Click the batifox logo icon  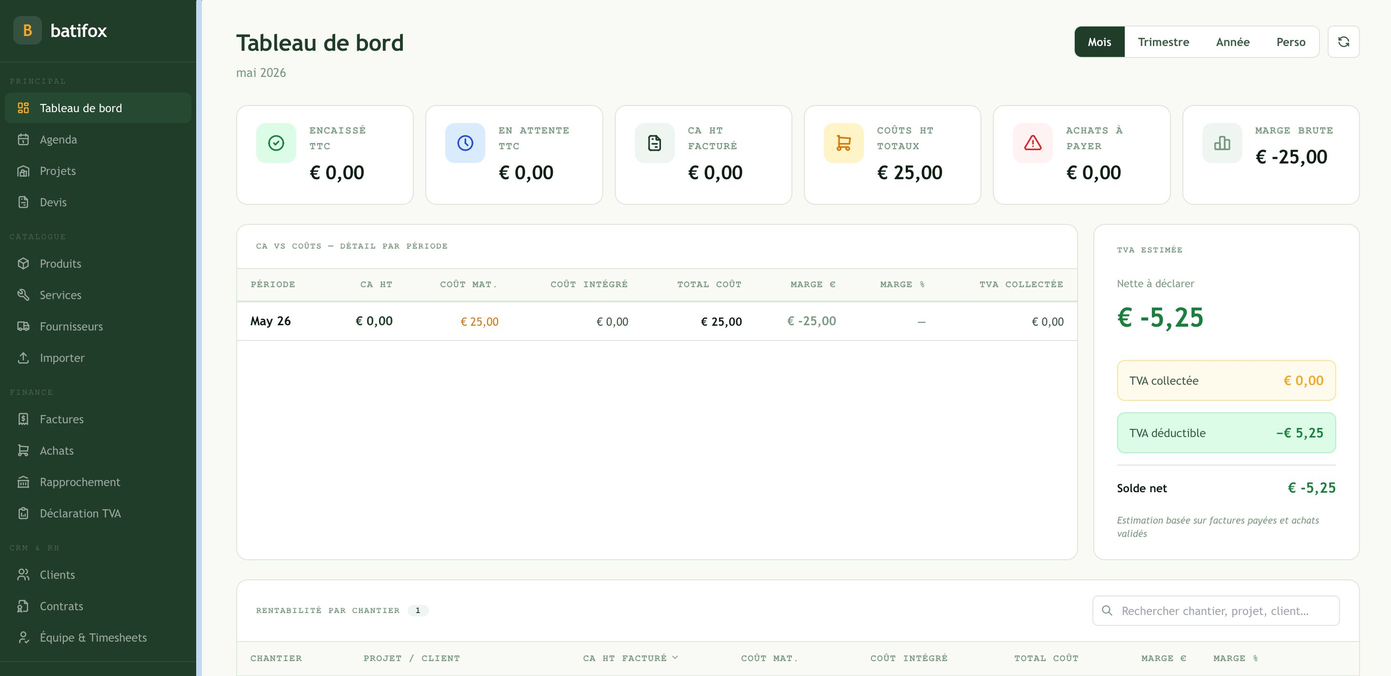point(27,30)
